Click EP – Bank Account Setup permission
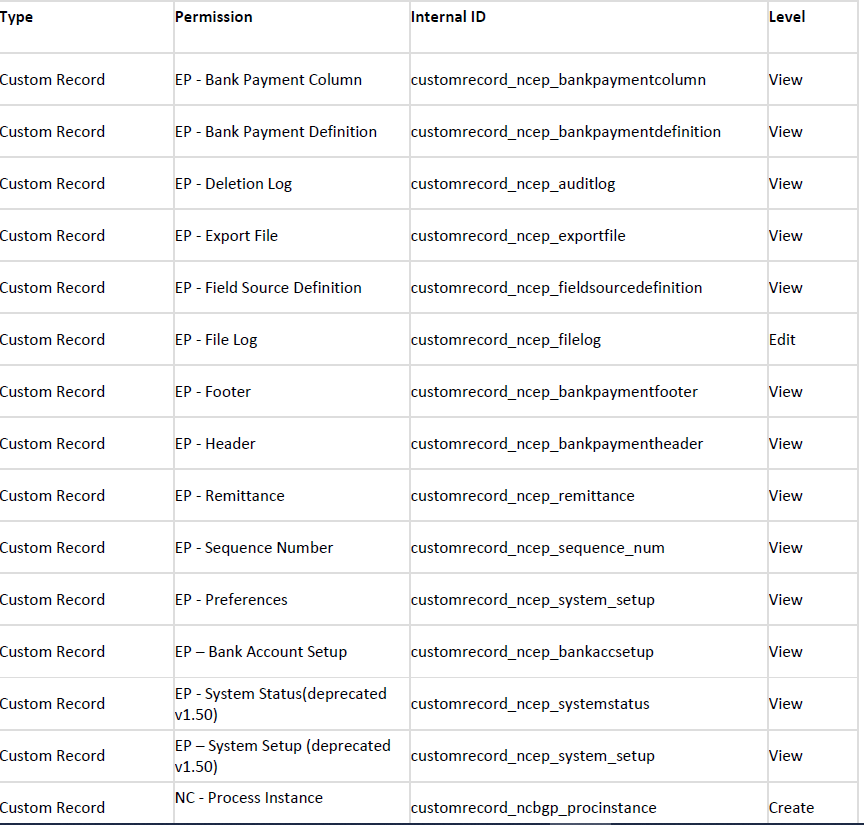The height and width of the screenshot is (825, 864). (x=260, y=652)
